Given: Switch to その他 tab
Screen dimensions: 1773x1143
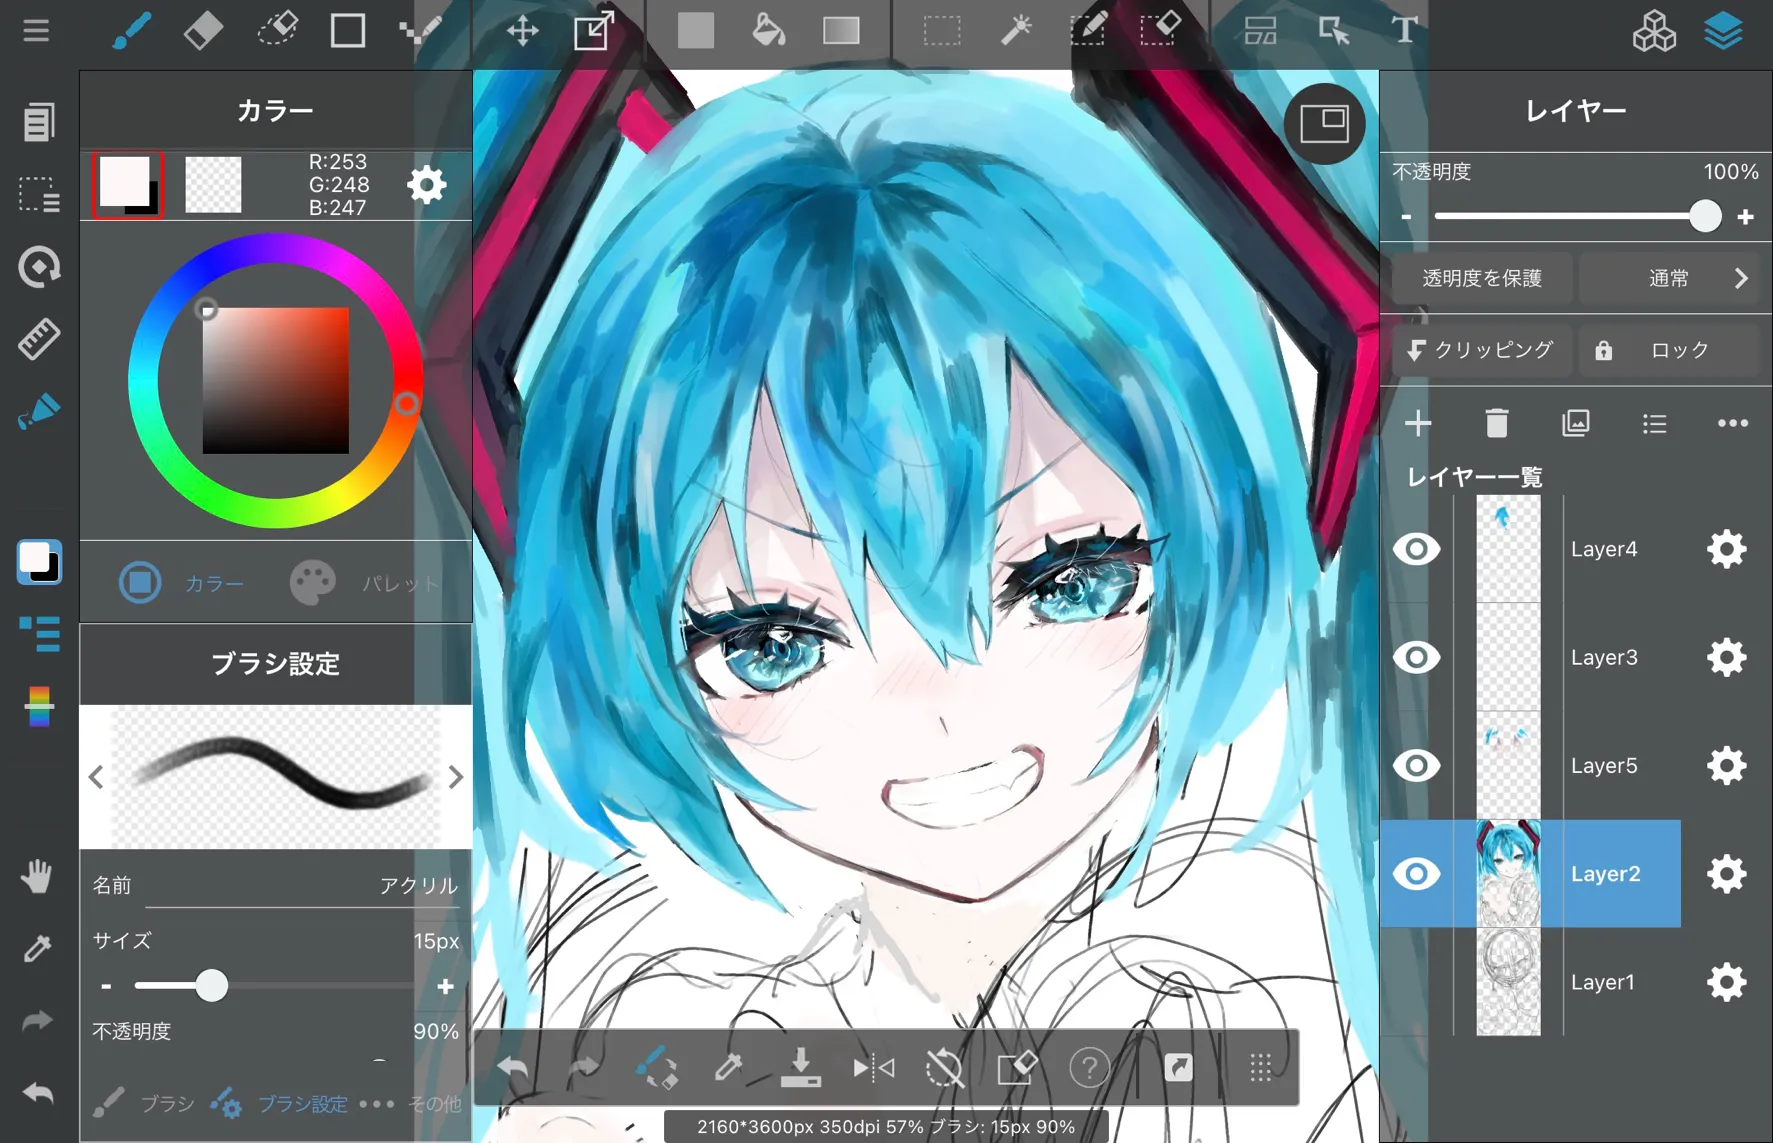Looking at the screenshot, I should pyautogui.click(x=411, y=1104).
